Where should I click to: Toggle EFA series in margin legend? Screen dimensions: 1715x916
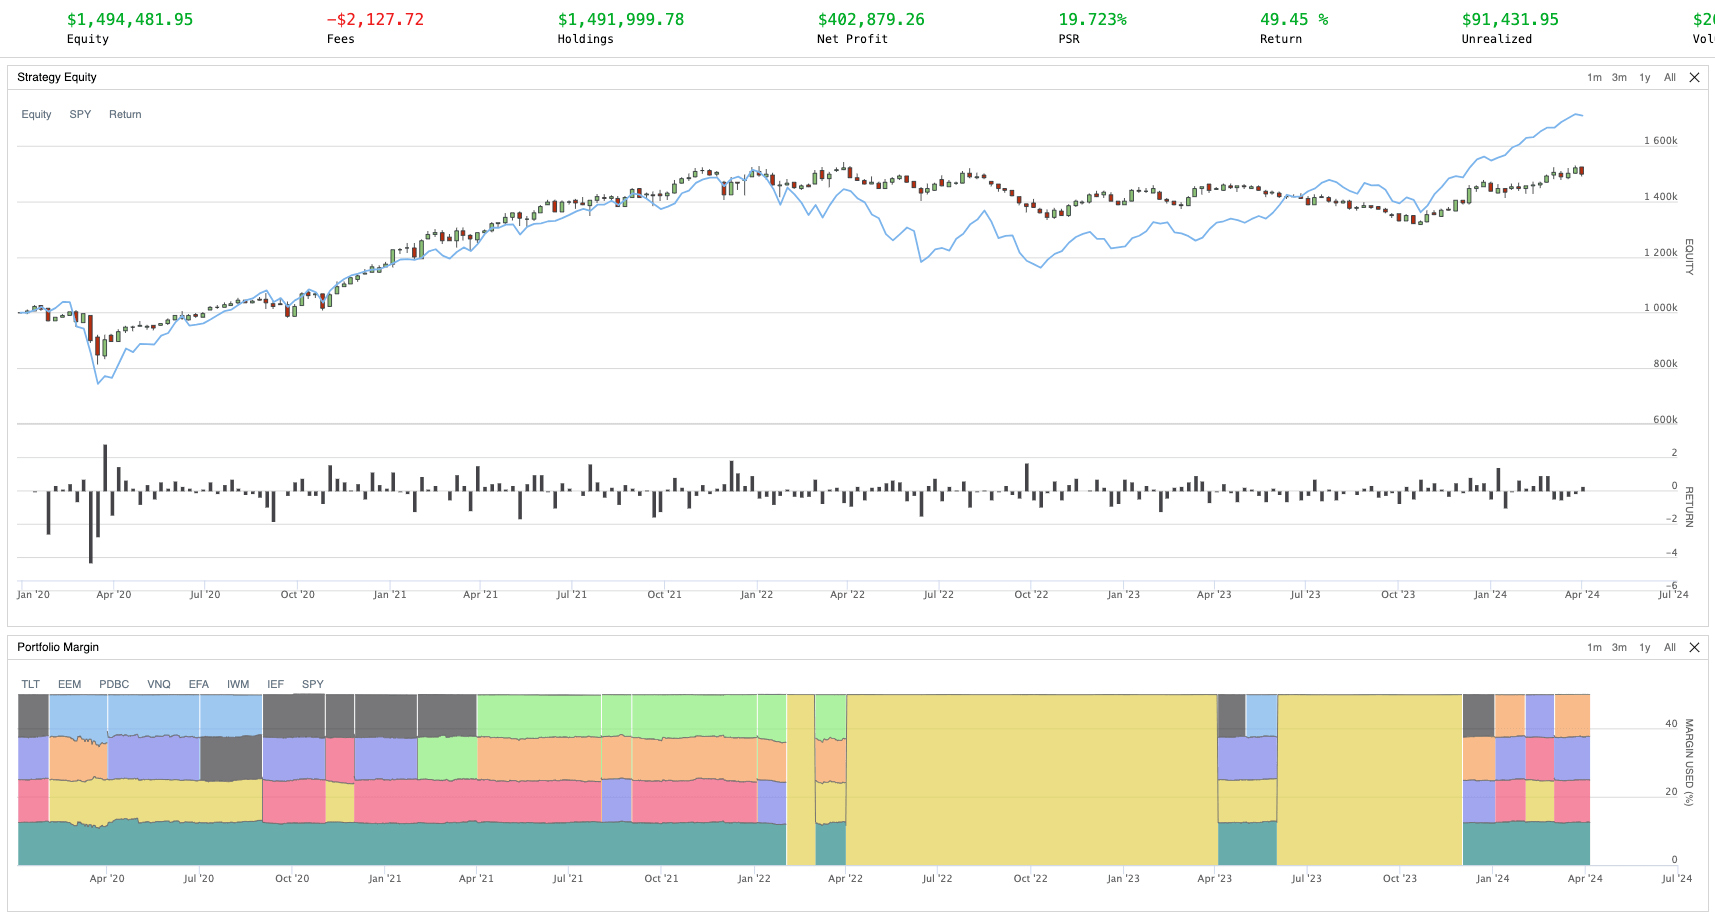point(199,685)
